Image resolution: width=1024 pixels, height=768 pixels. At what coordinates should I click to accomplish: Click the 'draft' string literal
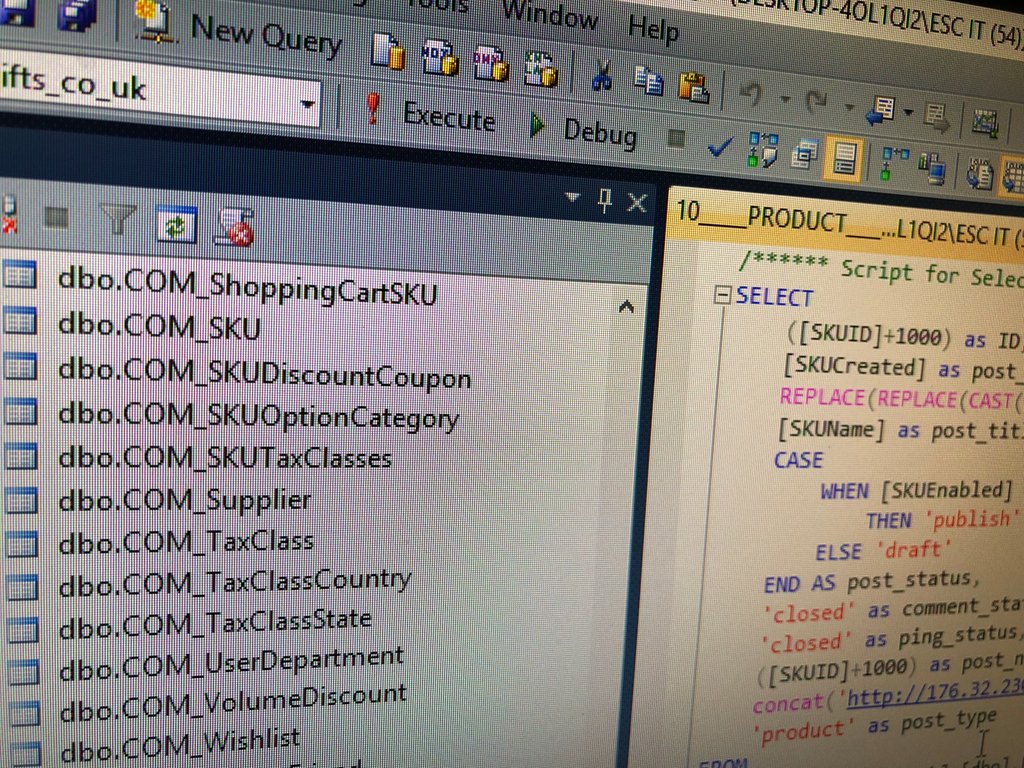point(914,550)
